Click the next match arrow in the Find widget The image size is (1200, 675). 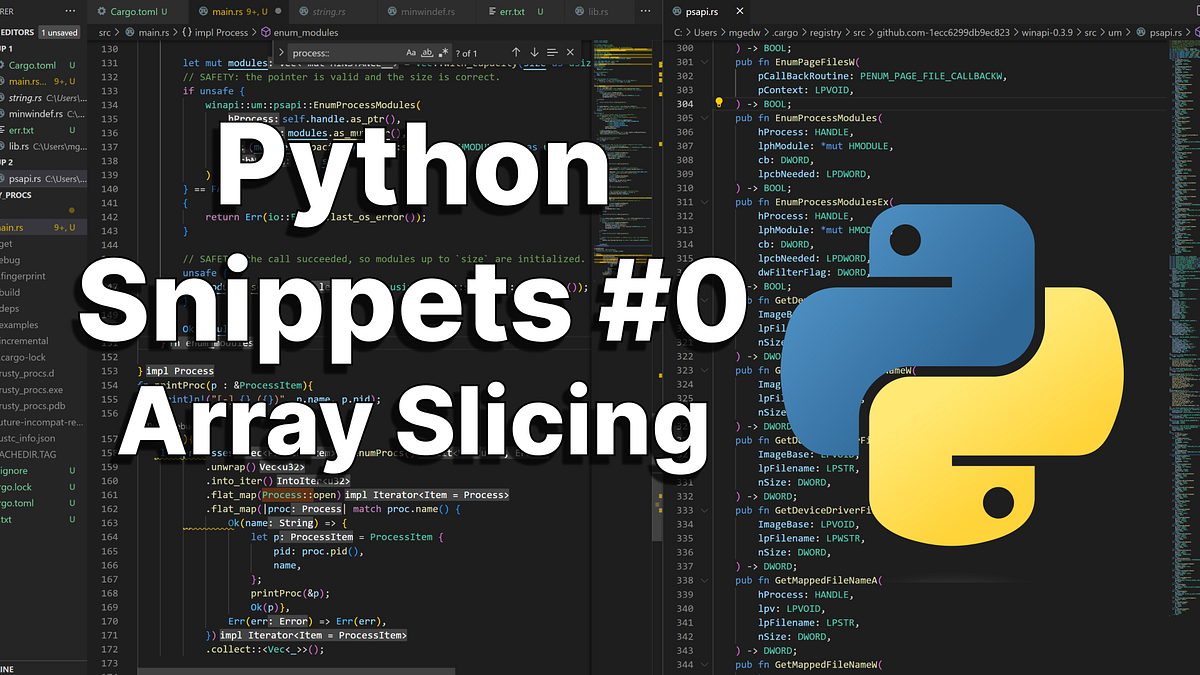pyautogui.click(x=534, y=51)
